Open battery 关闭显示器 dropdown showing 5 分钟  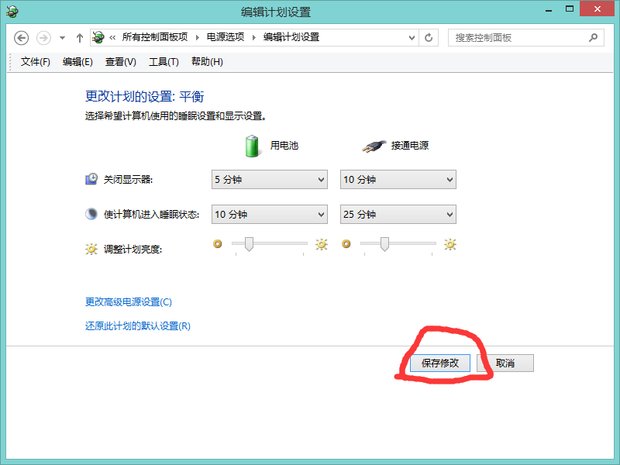coord(269,180)
